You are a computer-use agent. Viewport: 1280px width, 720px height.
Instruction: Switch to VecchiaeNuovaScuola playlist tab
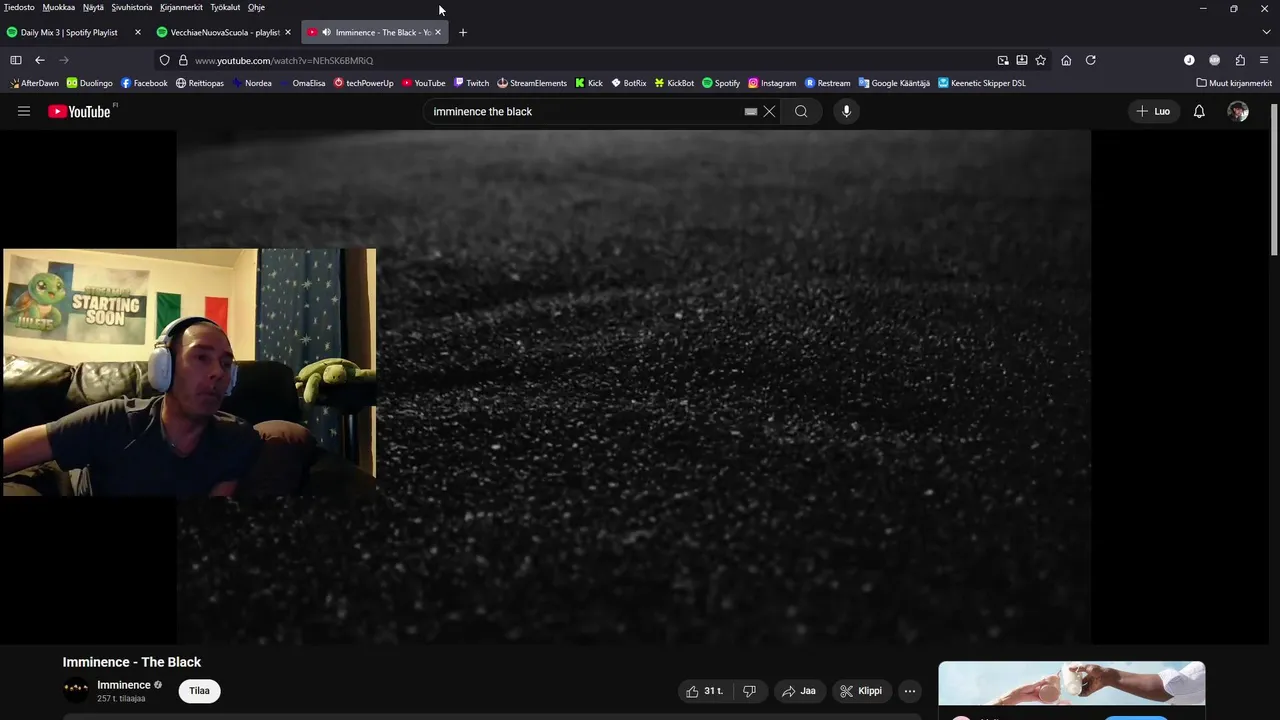coord(222,32)
